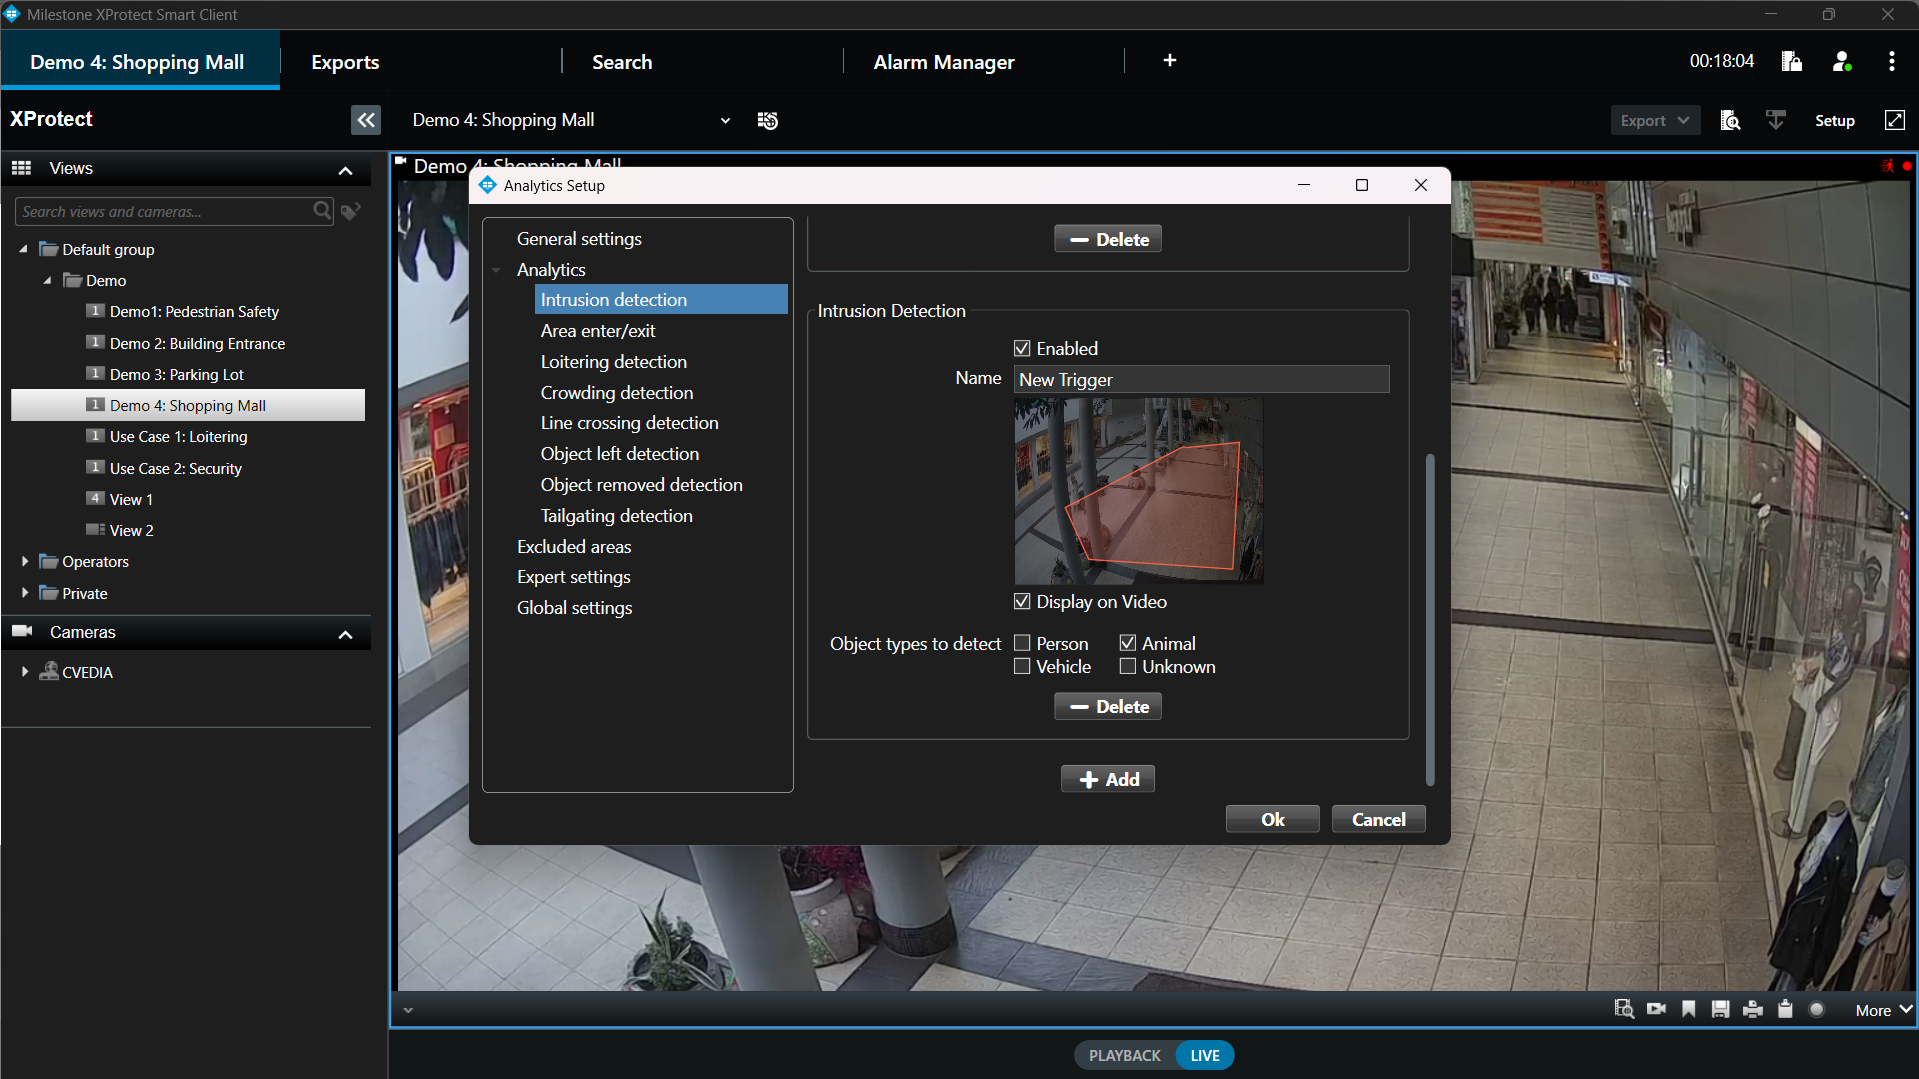This screenshot has width=1919, height=1079.
Task: Collapse the Cameras pane chevron
Action: coord(346,634)
